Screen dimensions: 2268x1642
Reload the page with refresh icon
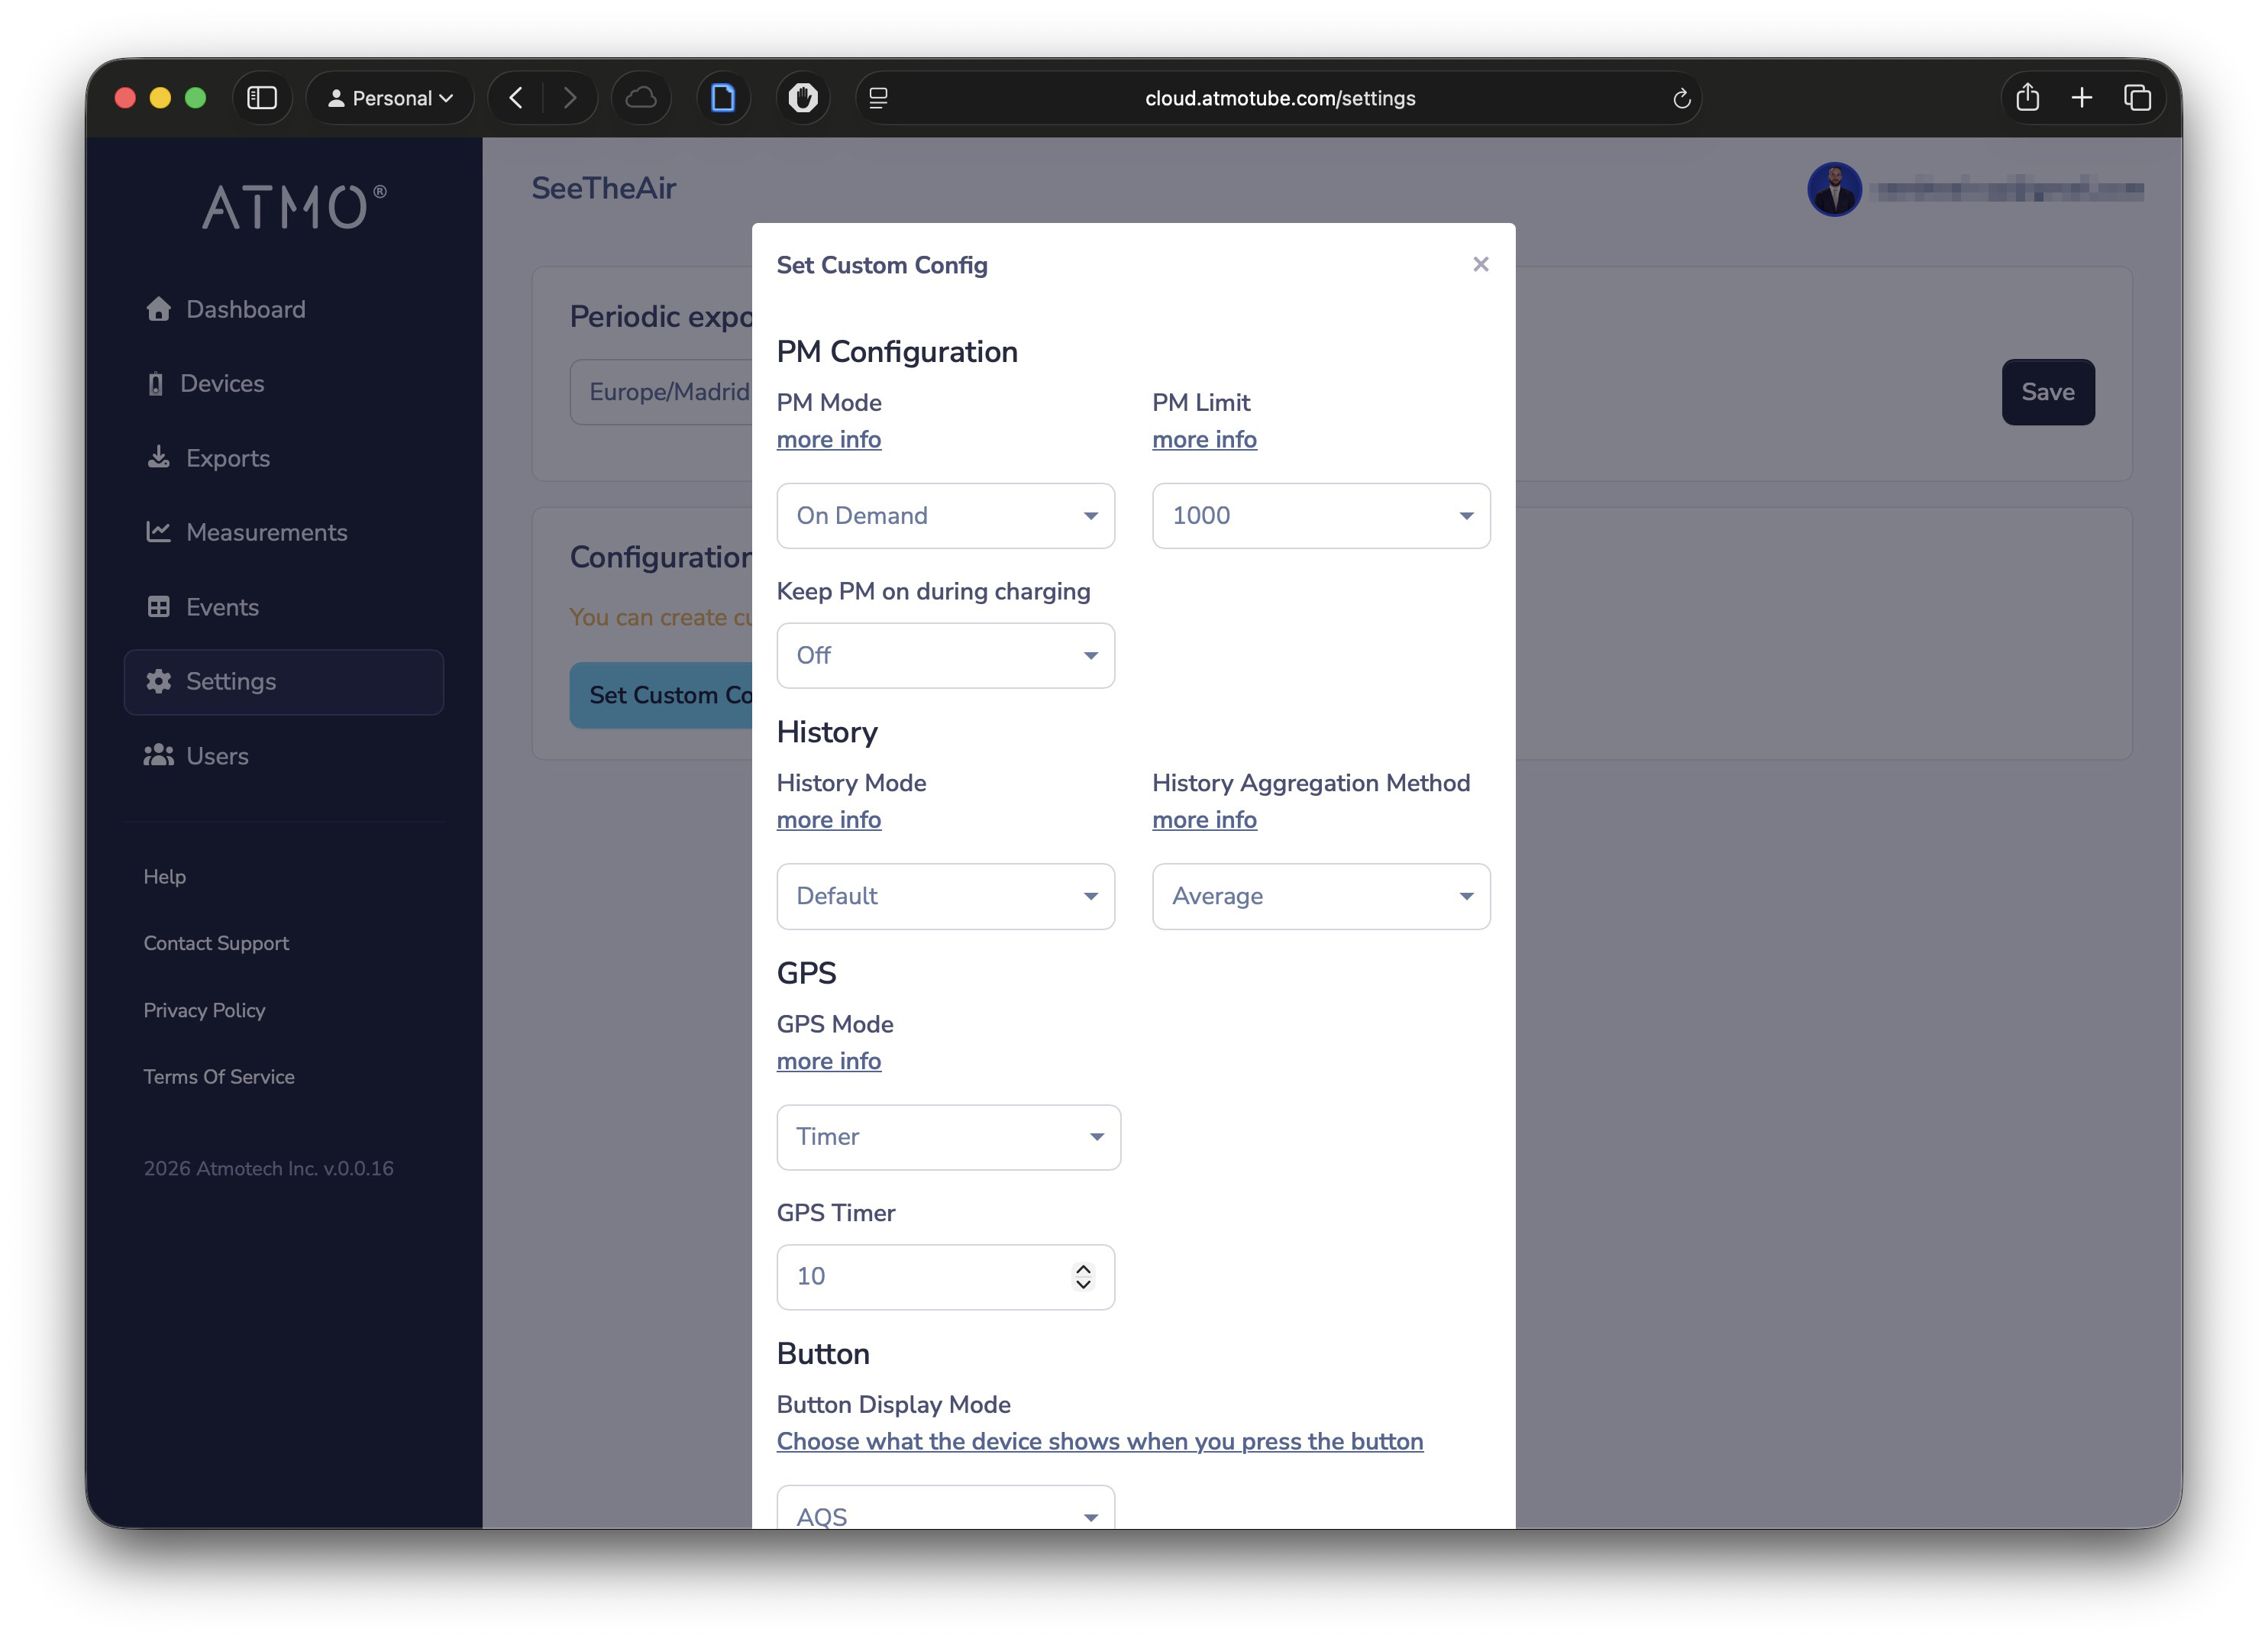click(x=1681, y=98)
